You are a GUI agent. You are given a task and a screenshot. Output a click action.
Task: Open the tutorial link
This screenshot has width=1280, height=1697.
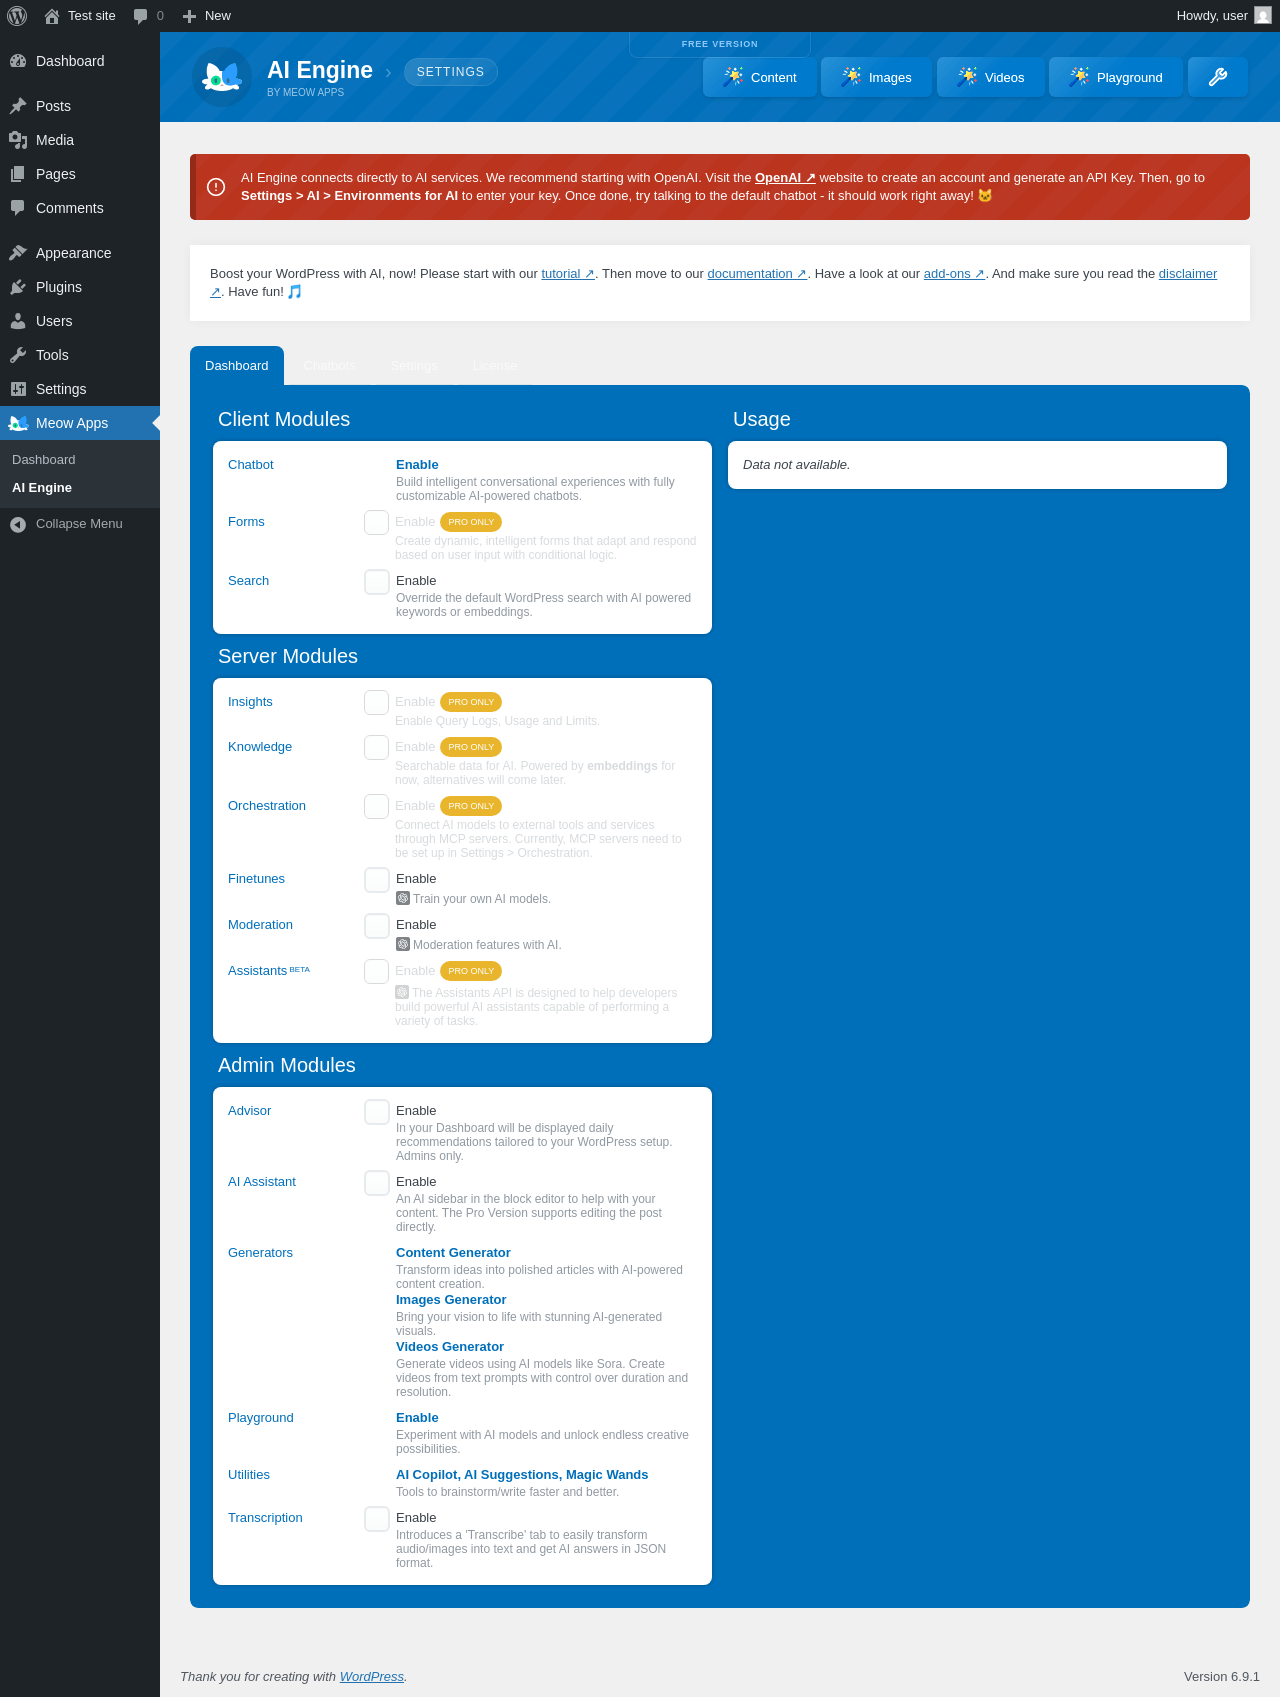pos(568,274)
